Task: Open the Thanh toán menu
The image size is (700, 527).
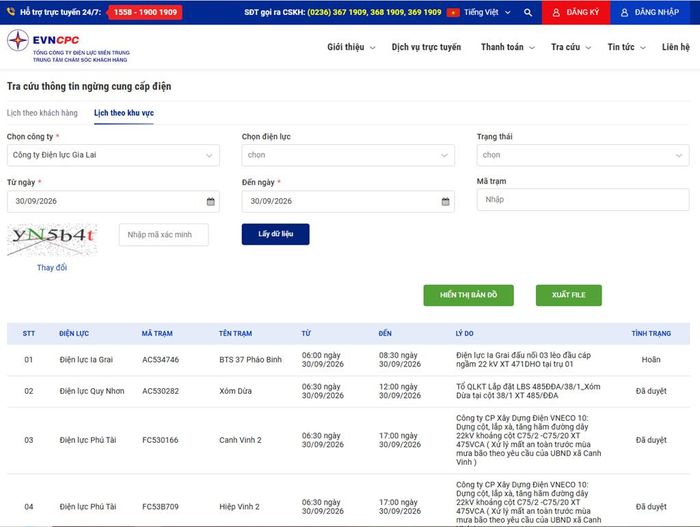Action: coord(508,47)
